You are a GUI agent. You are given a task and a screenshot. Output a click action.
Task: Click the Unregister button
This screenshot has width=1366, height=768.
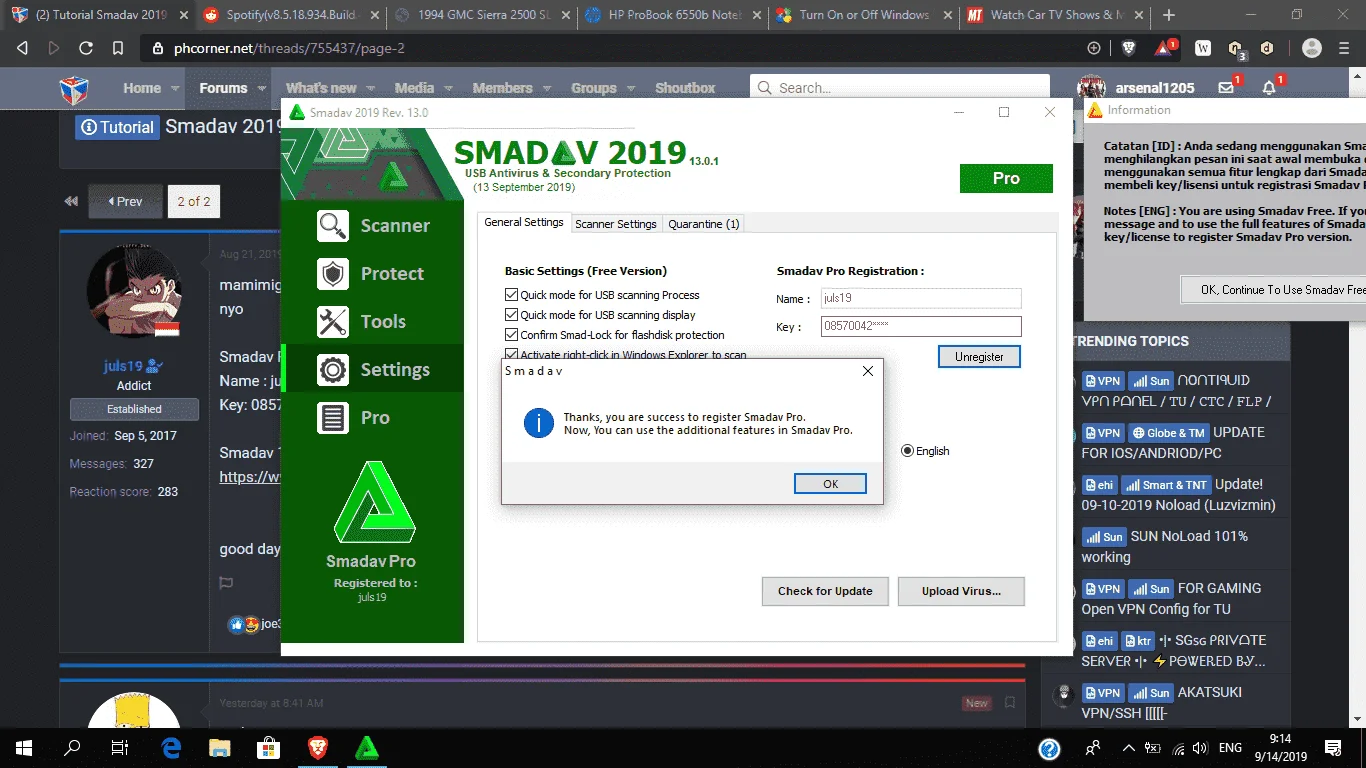(x=979, y=356)
